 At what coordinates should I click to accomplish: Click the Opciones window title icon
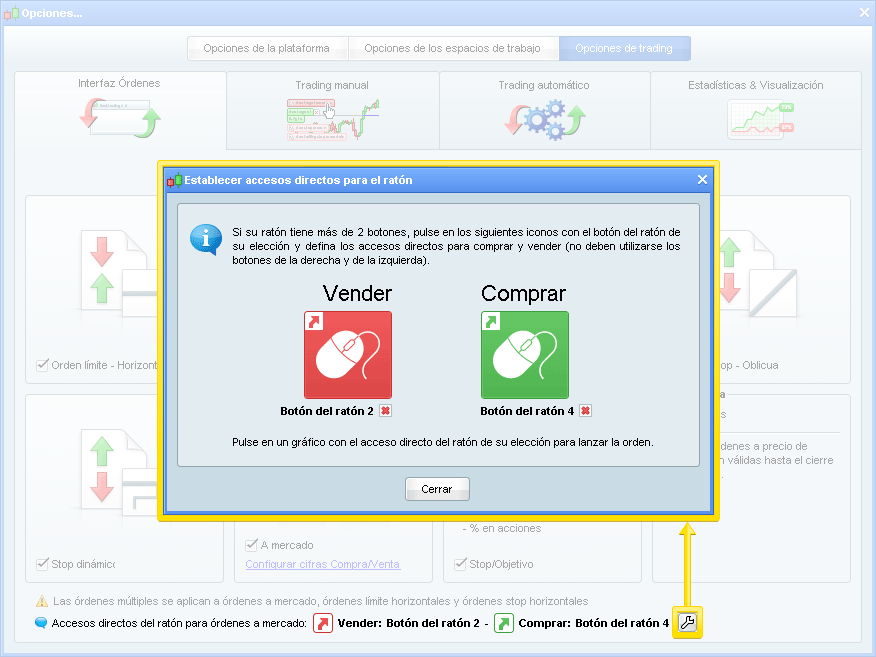coord(11,13)
